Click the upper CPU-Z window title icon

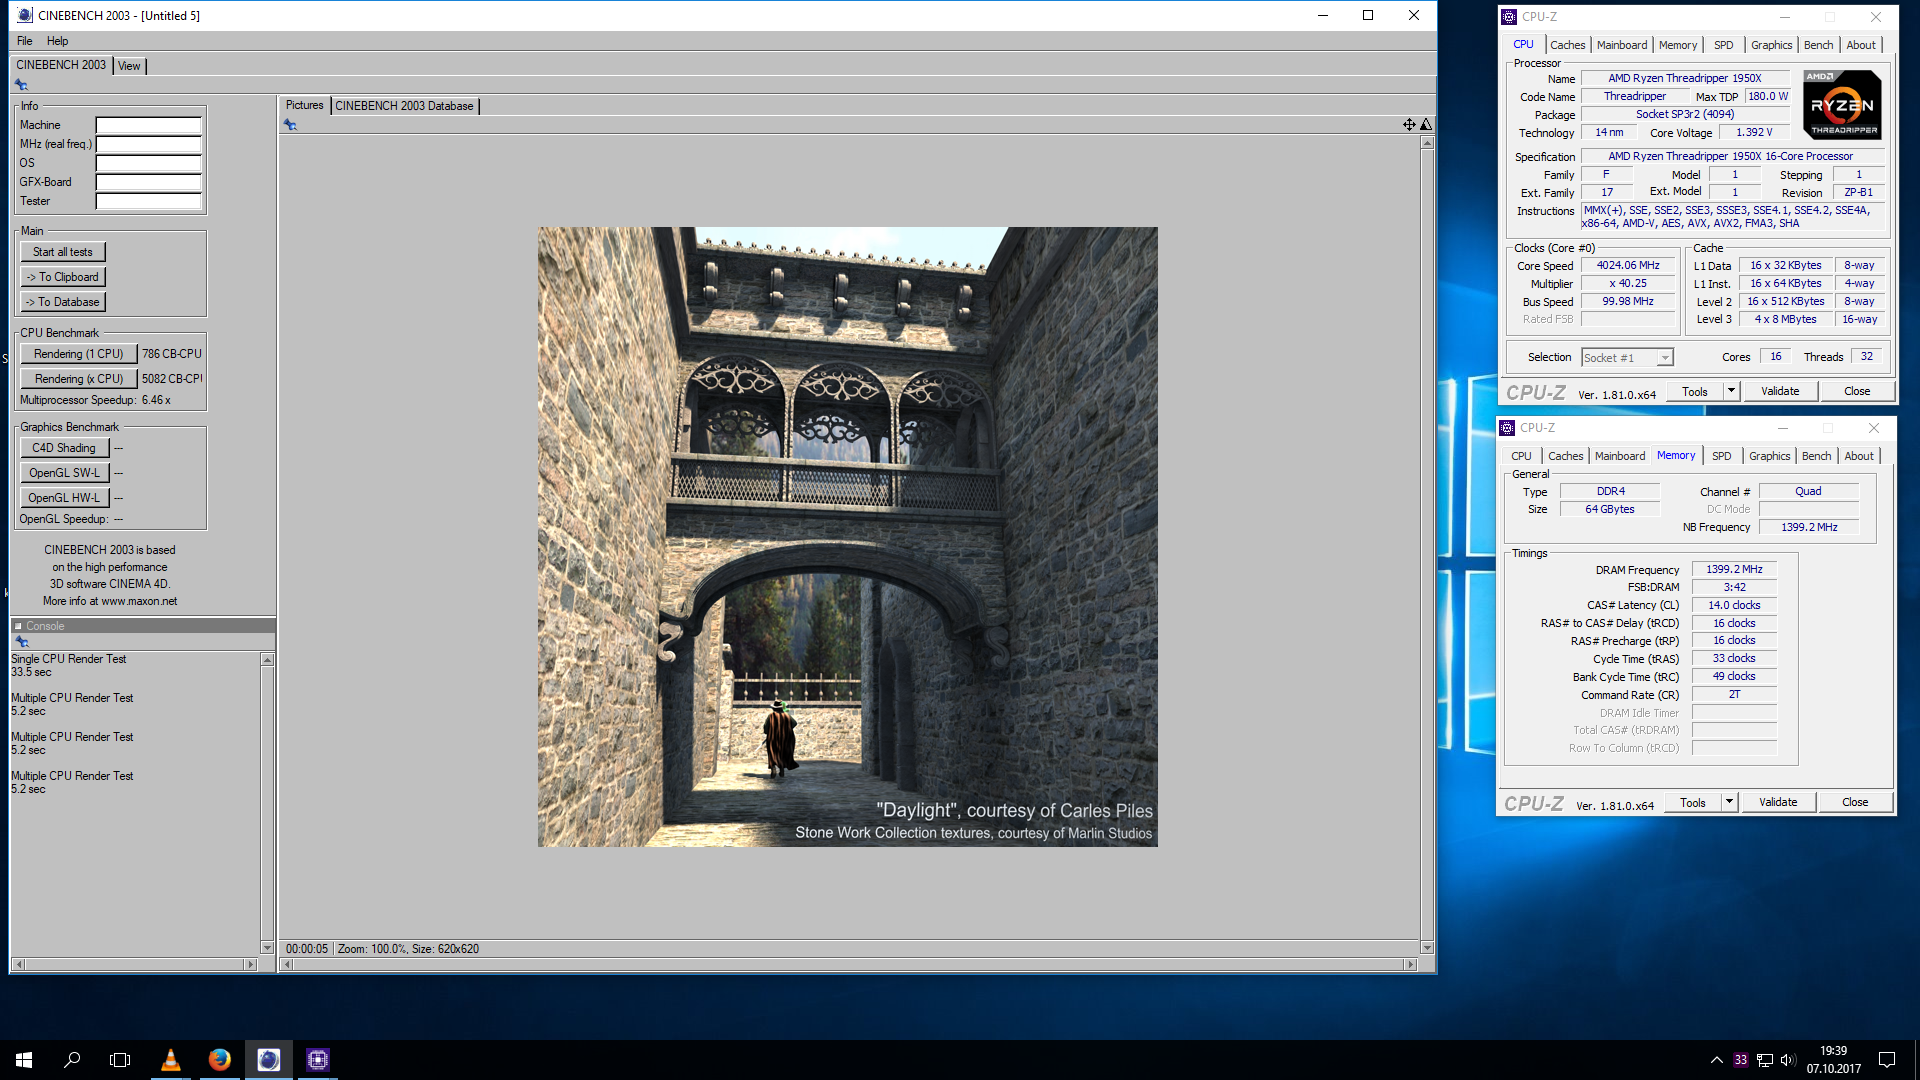1509,17
